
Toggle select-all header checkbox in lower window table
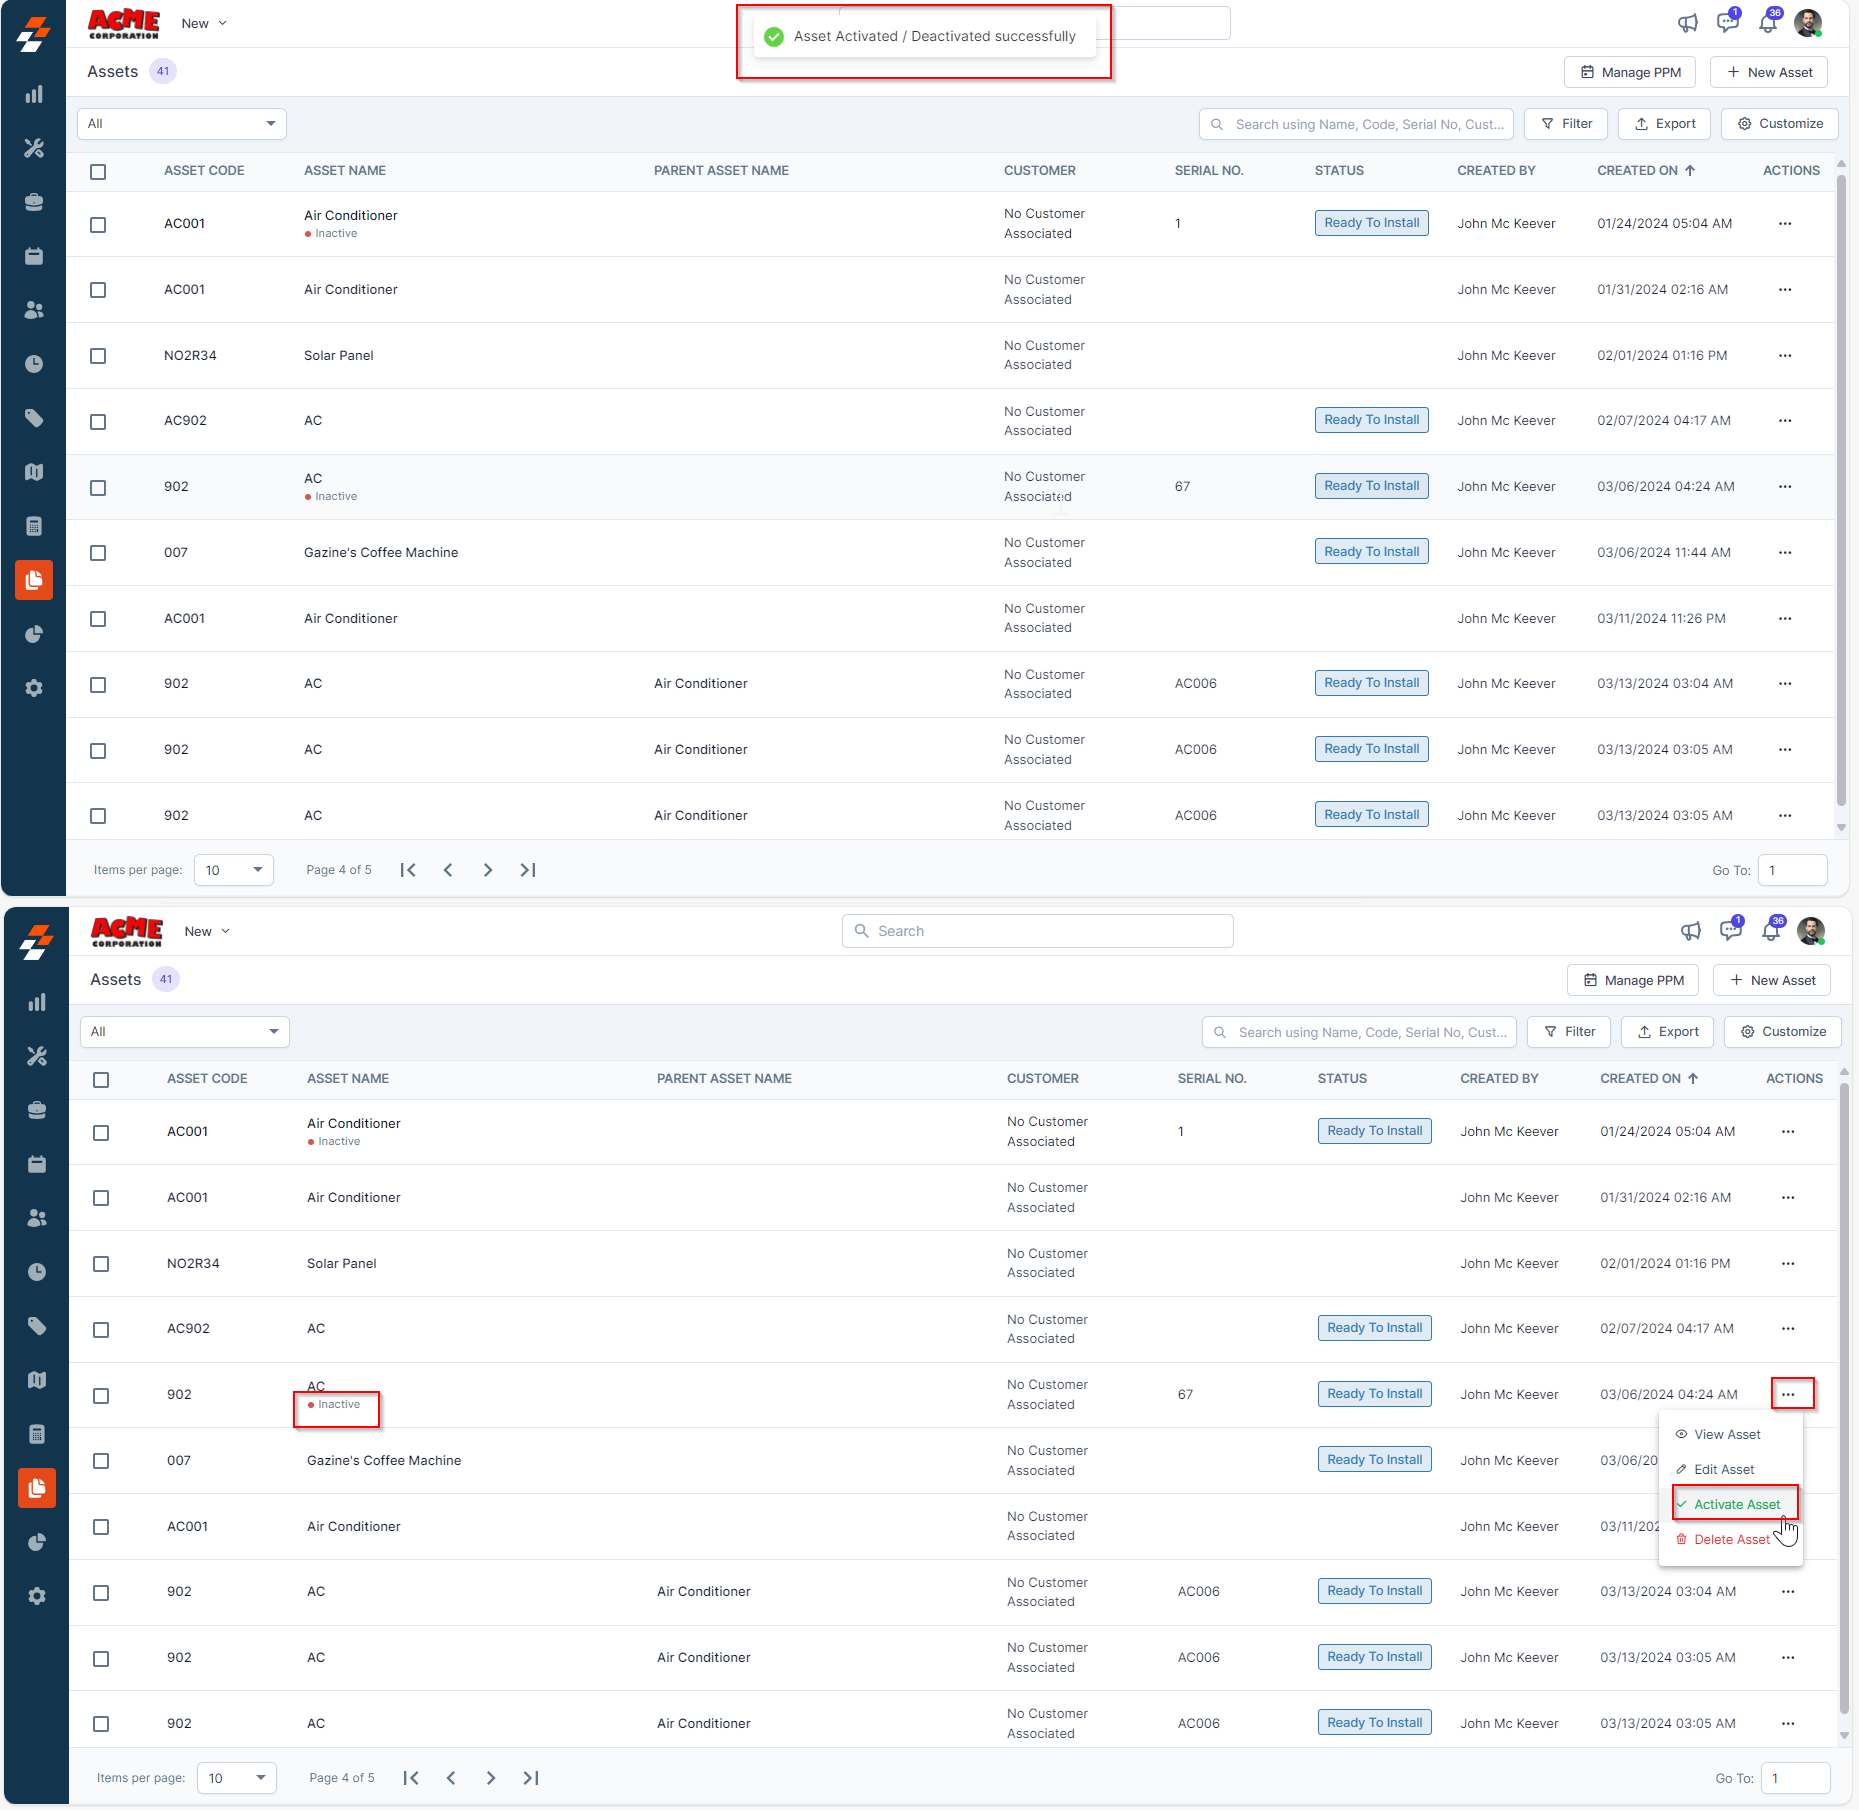pos(101,1080)
